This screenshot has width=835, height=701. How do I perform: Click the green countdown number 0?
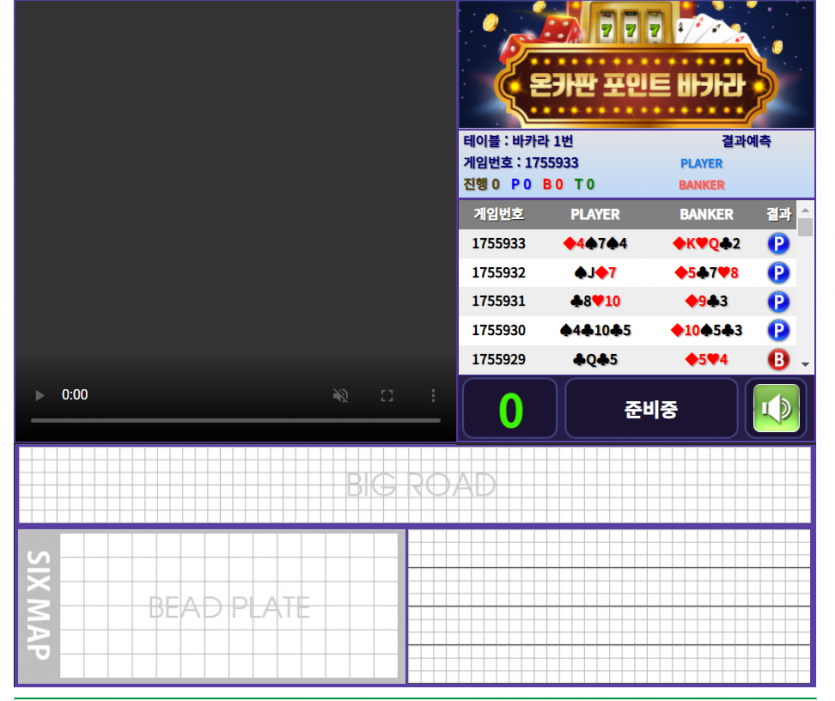click(511, 410)
